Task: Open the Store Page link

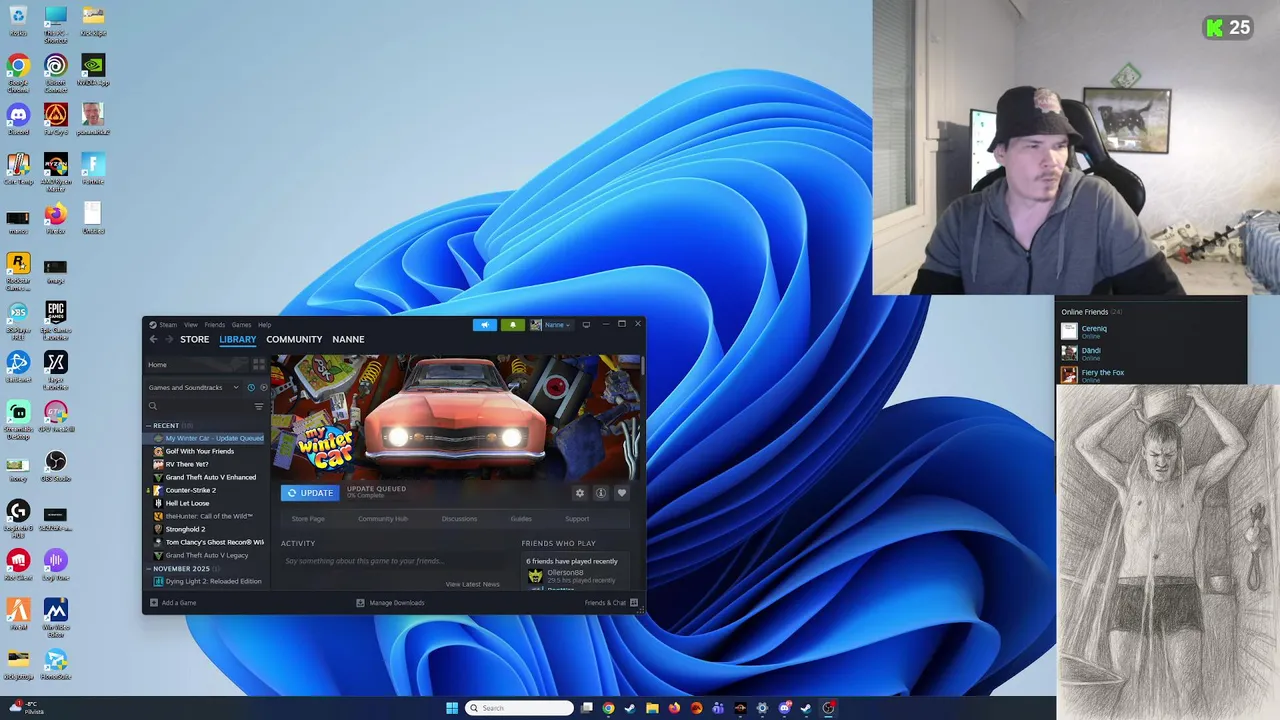Action: 308,519
